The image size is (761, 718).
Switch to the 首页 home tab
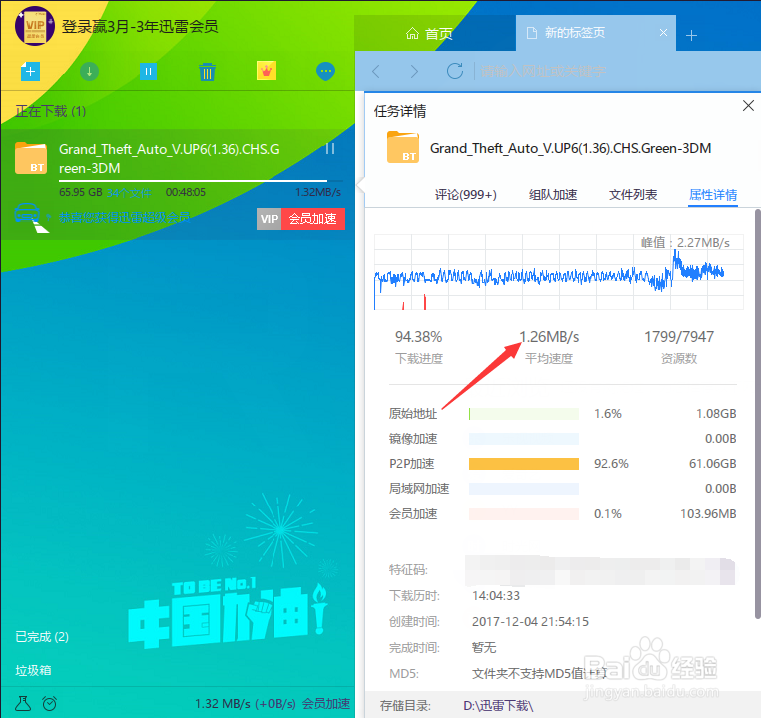pos(429,33)
